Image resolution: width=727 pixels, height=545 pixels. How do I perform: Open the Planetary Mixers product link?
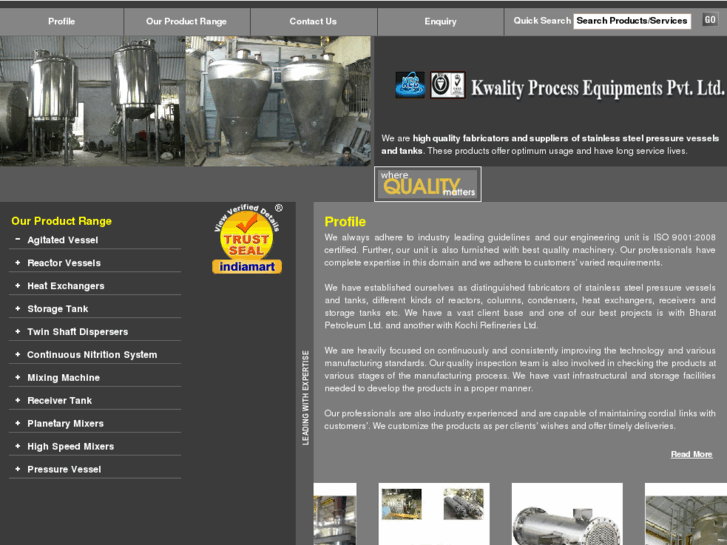click(65, 423)
